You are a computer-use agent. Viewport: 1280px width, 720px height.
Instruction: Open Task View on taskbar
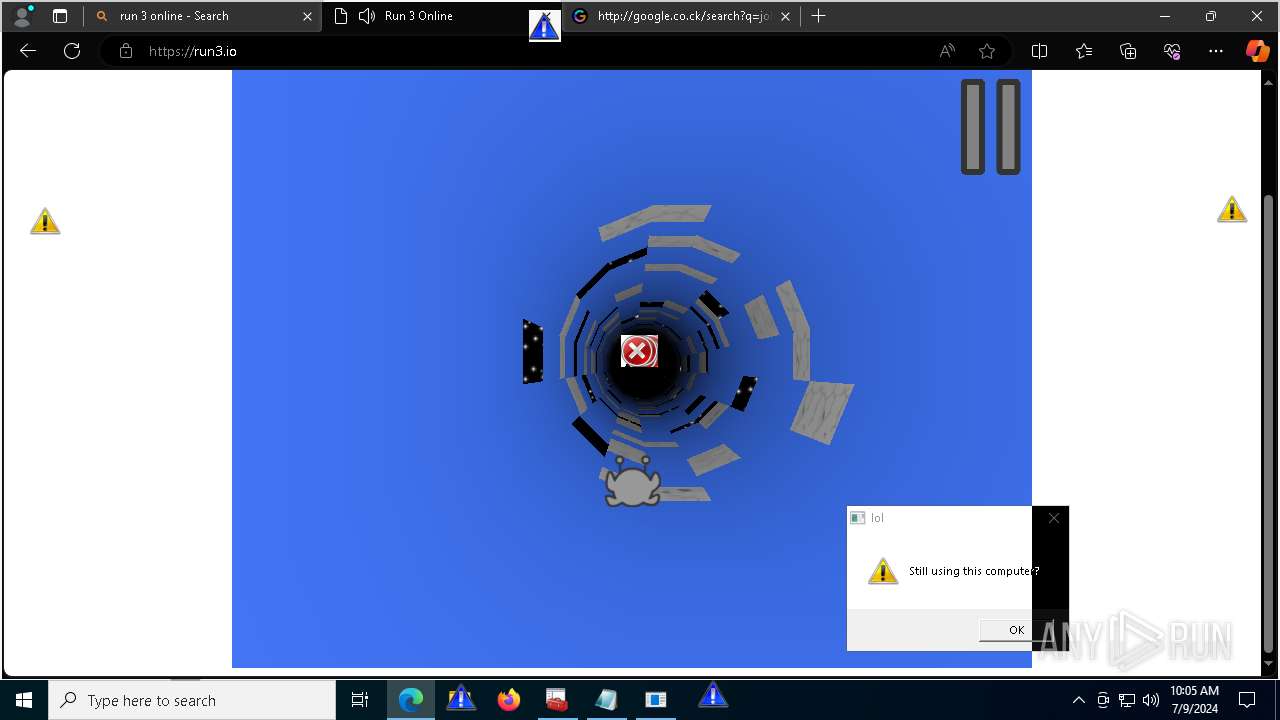coord(360,700)
